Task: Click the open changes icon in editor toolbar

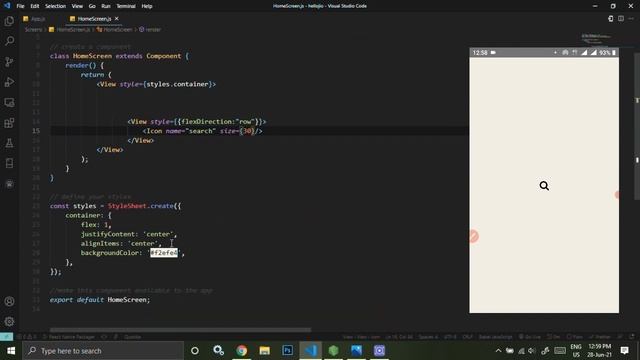Action: pyautogui.click(x=611, y=19)
